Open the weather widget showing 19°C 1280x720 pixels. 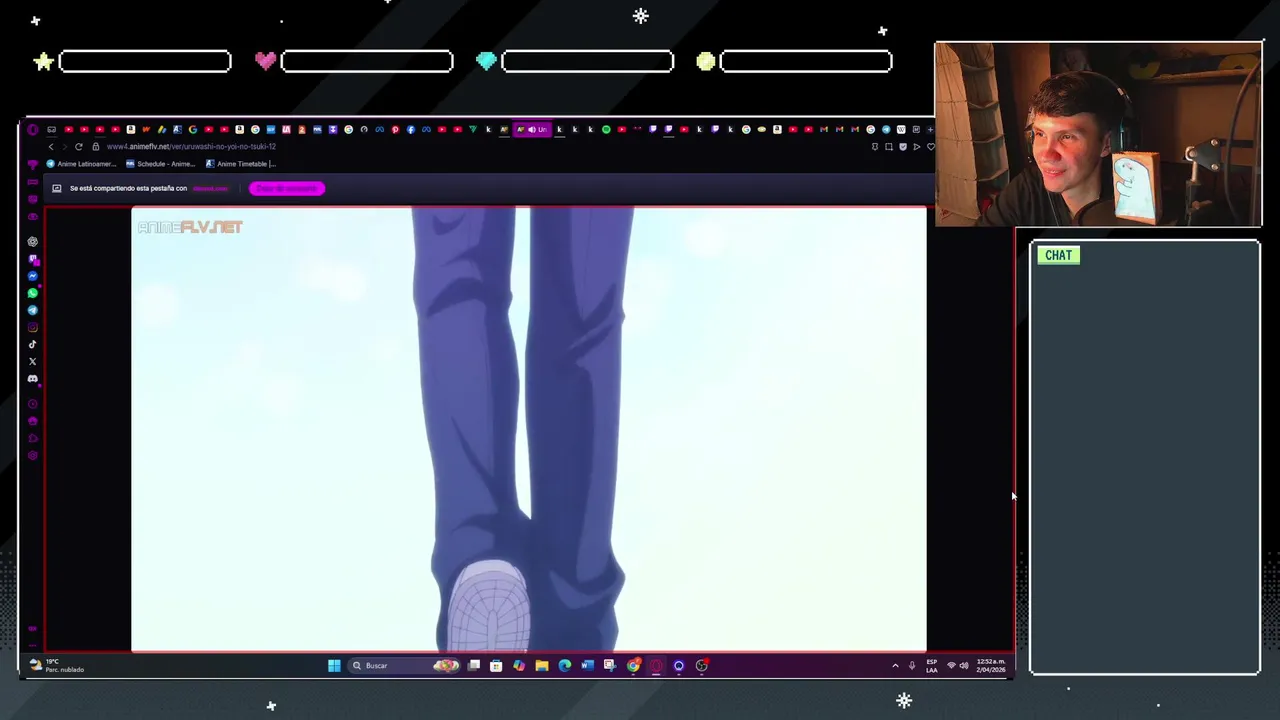[56, 666]
